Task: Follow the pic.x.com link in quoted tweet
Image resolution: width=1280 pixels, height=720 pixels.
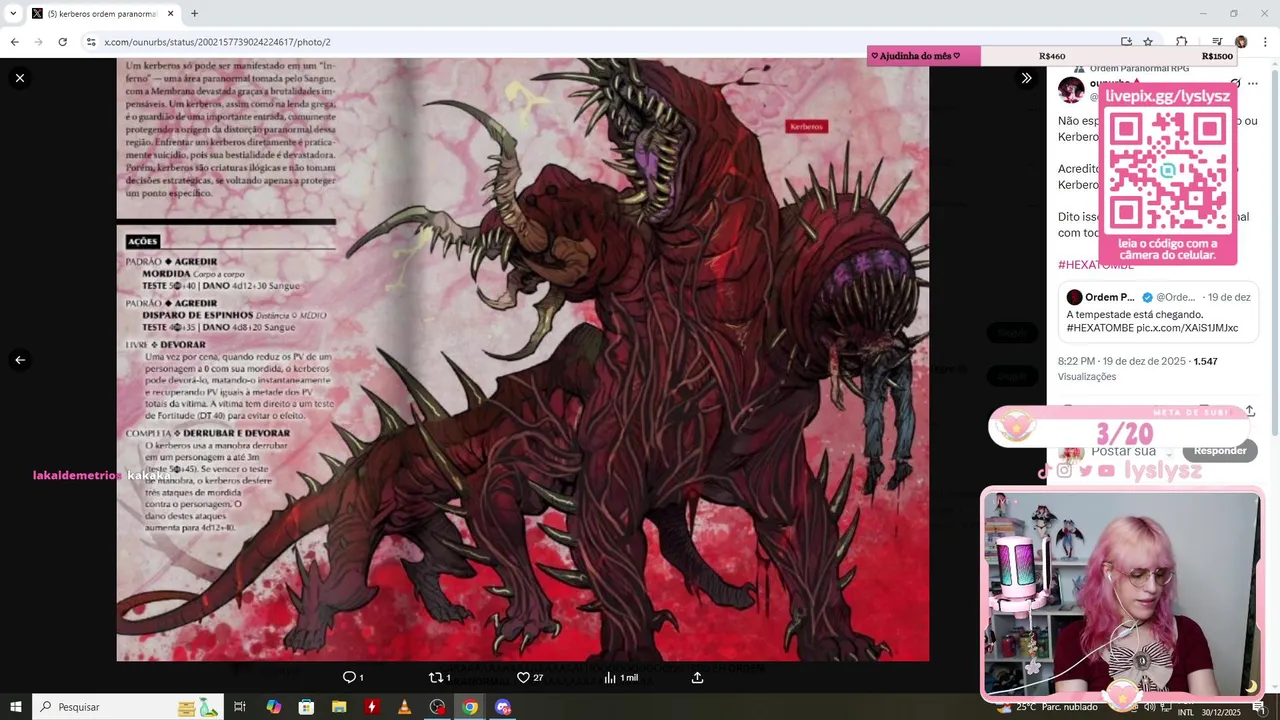Action: tap(1187, 328)
